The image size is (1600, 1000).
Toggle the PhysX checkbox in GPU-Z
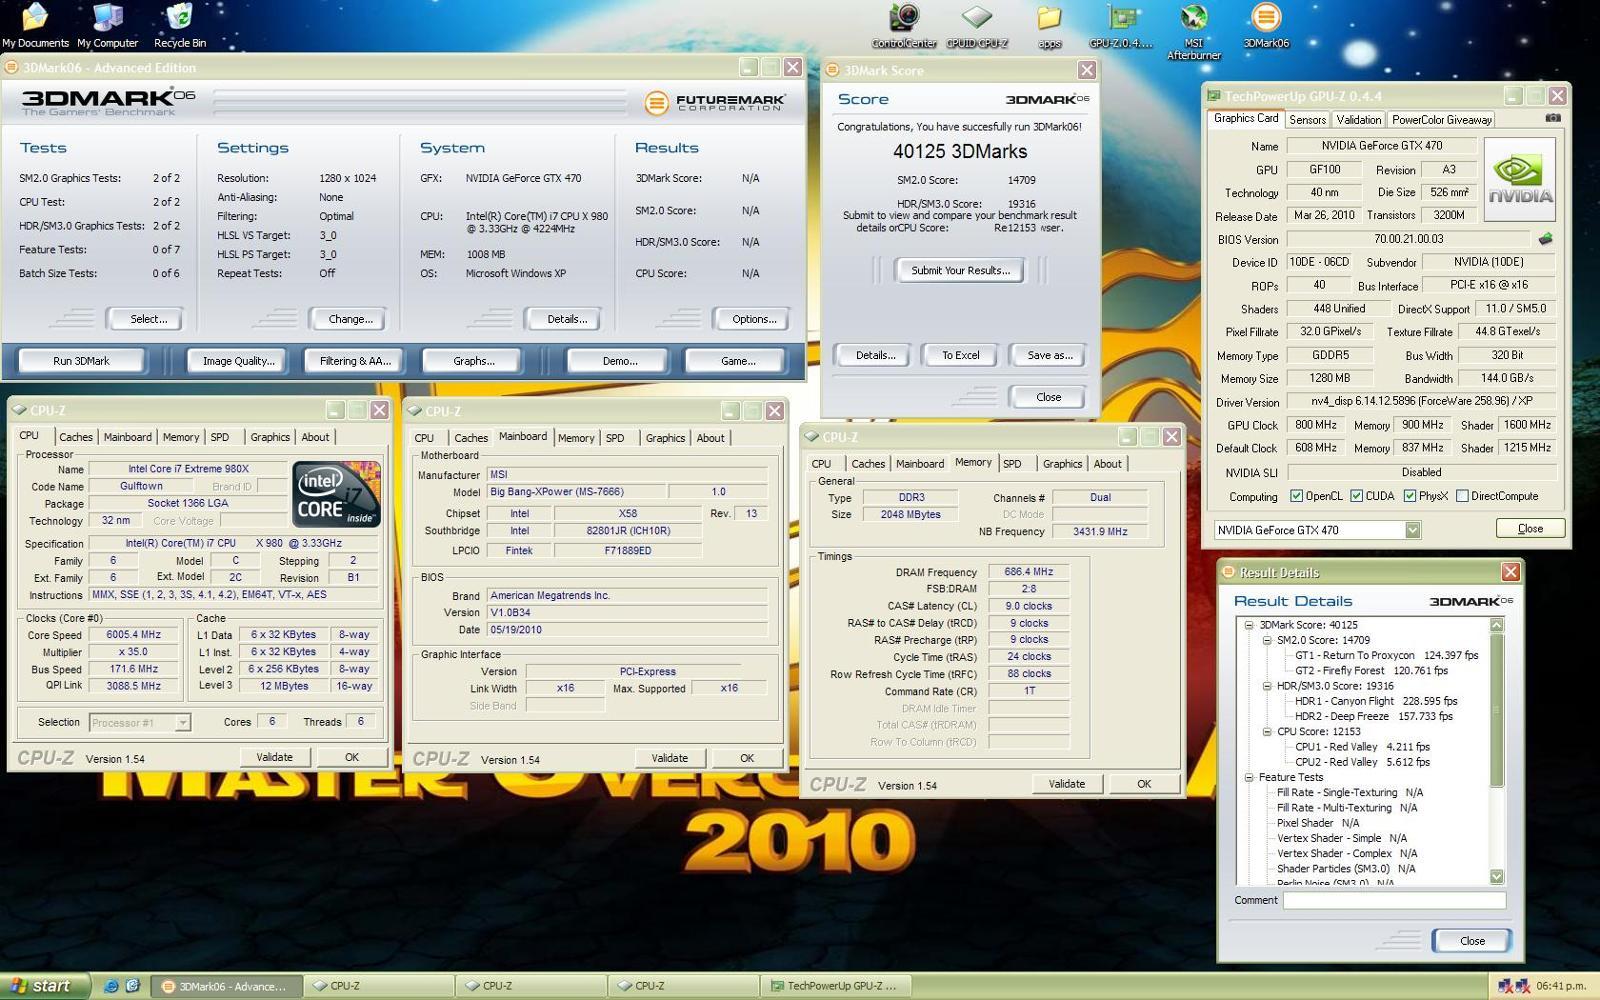pos(1409,496)
